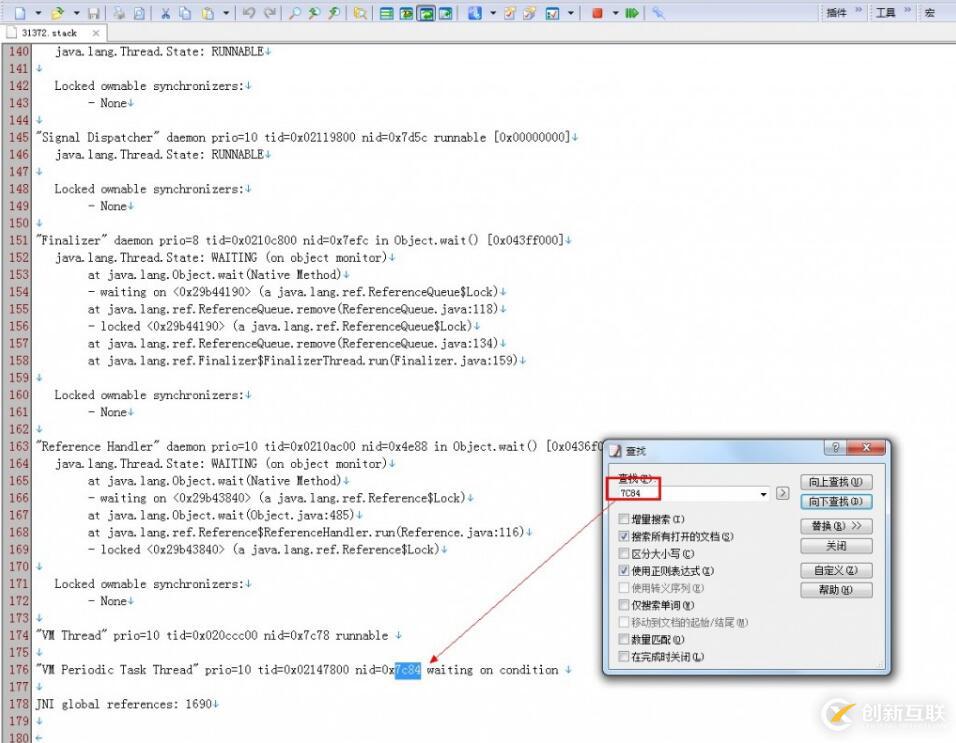Open Find with the magnifier icon
This screenshot has width=956, height=743.
(x=295, y=13)
